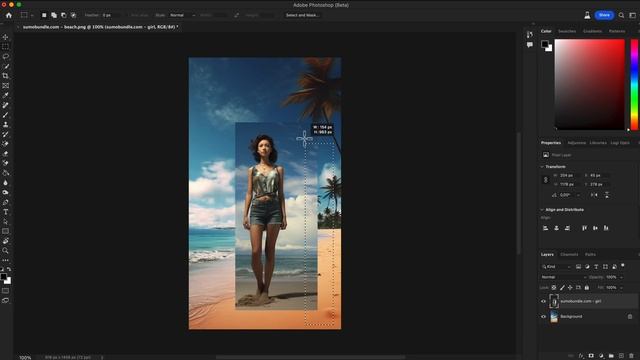640x360 pixels.
Task: Create a new layer group
Action: pyautogui.click(x=611, y=356)
